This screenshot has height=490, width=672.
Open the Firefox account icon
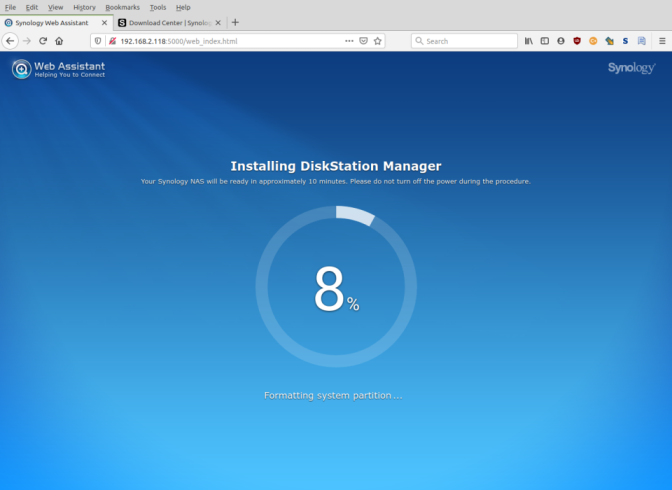561,41
